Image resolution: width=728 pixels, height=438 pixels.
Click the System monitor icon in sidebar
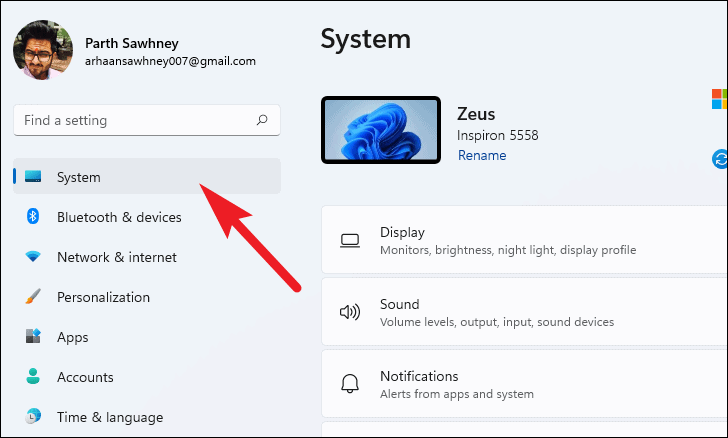[33, 177]
